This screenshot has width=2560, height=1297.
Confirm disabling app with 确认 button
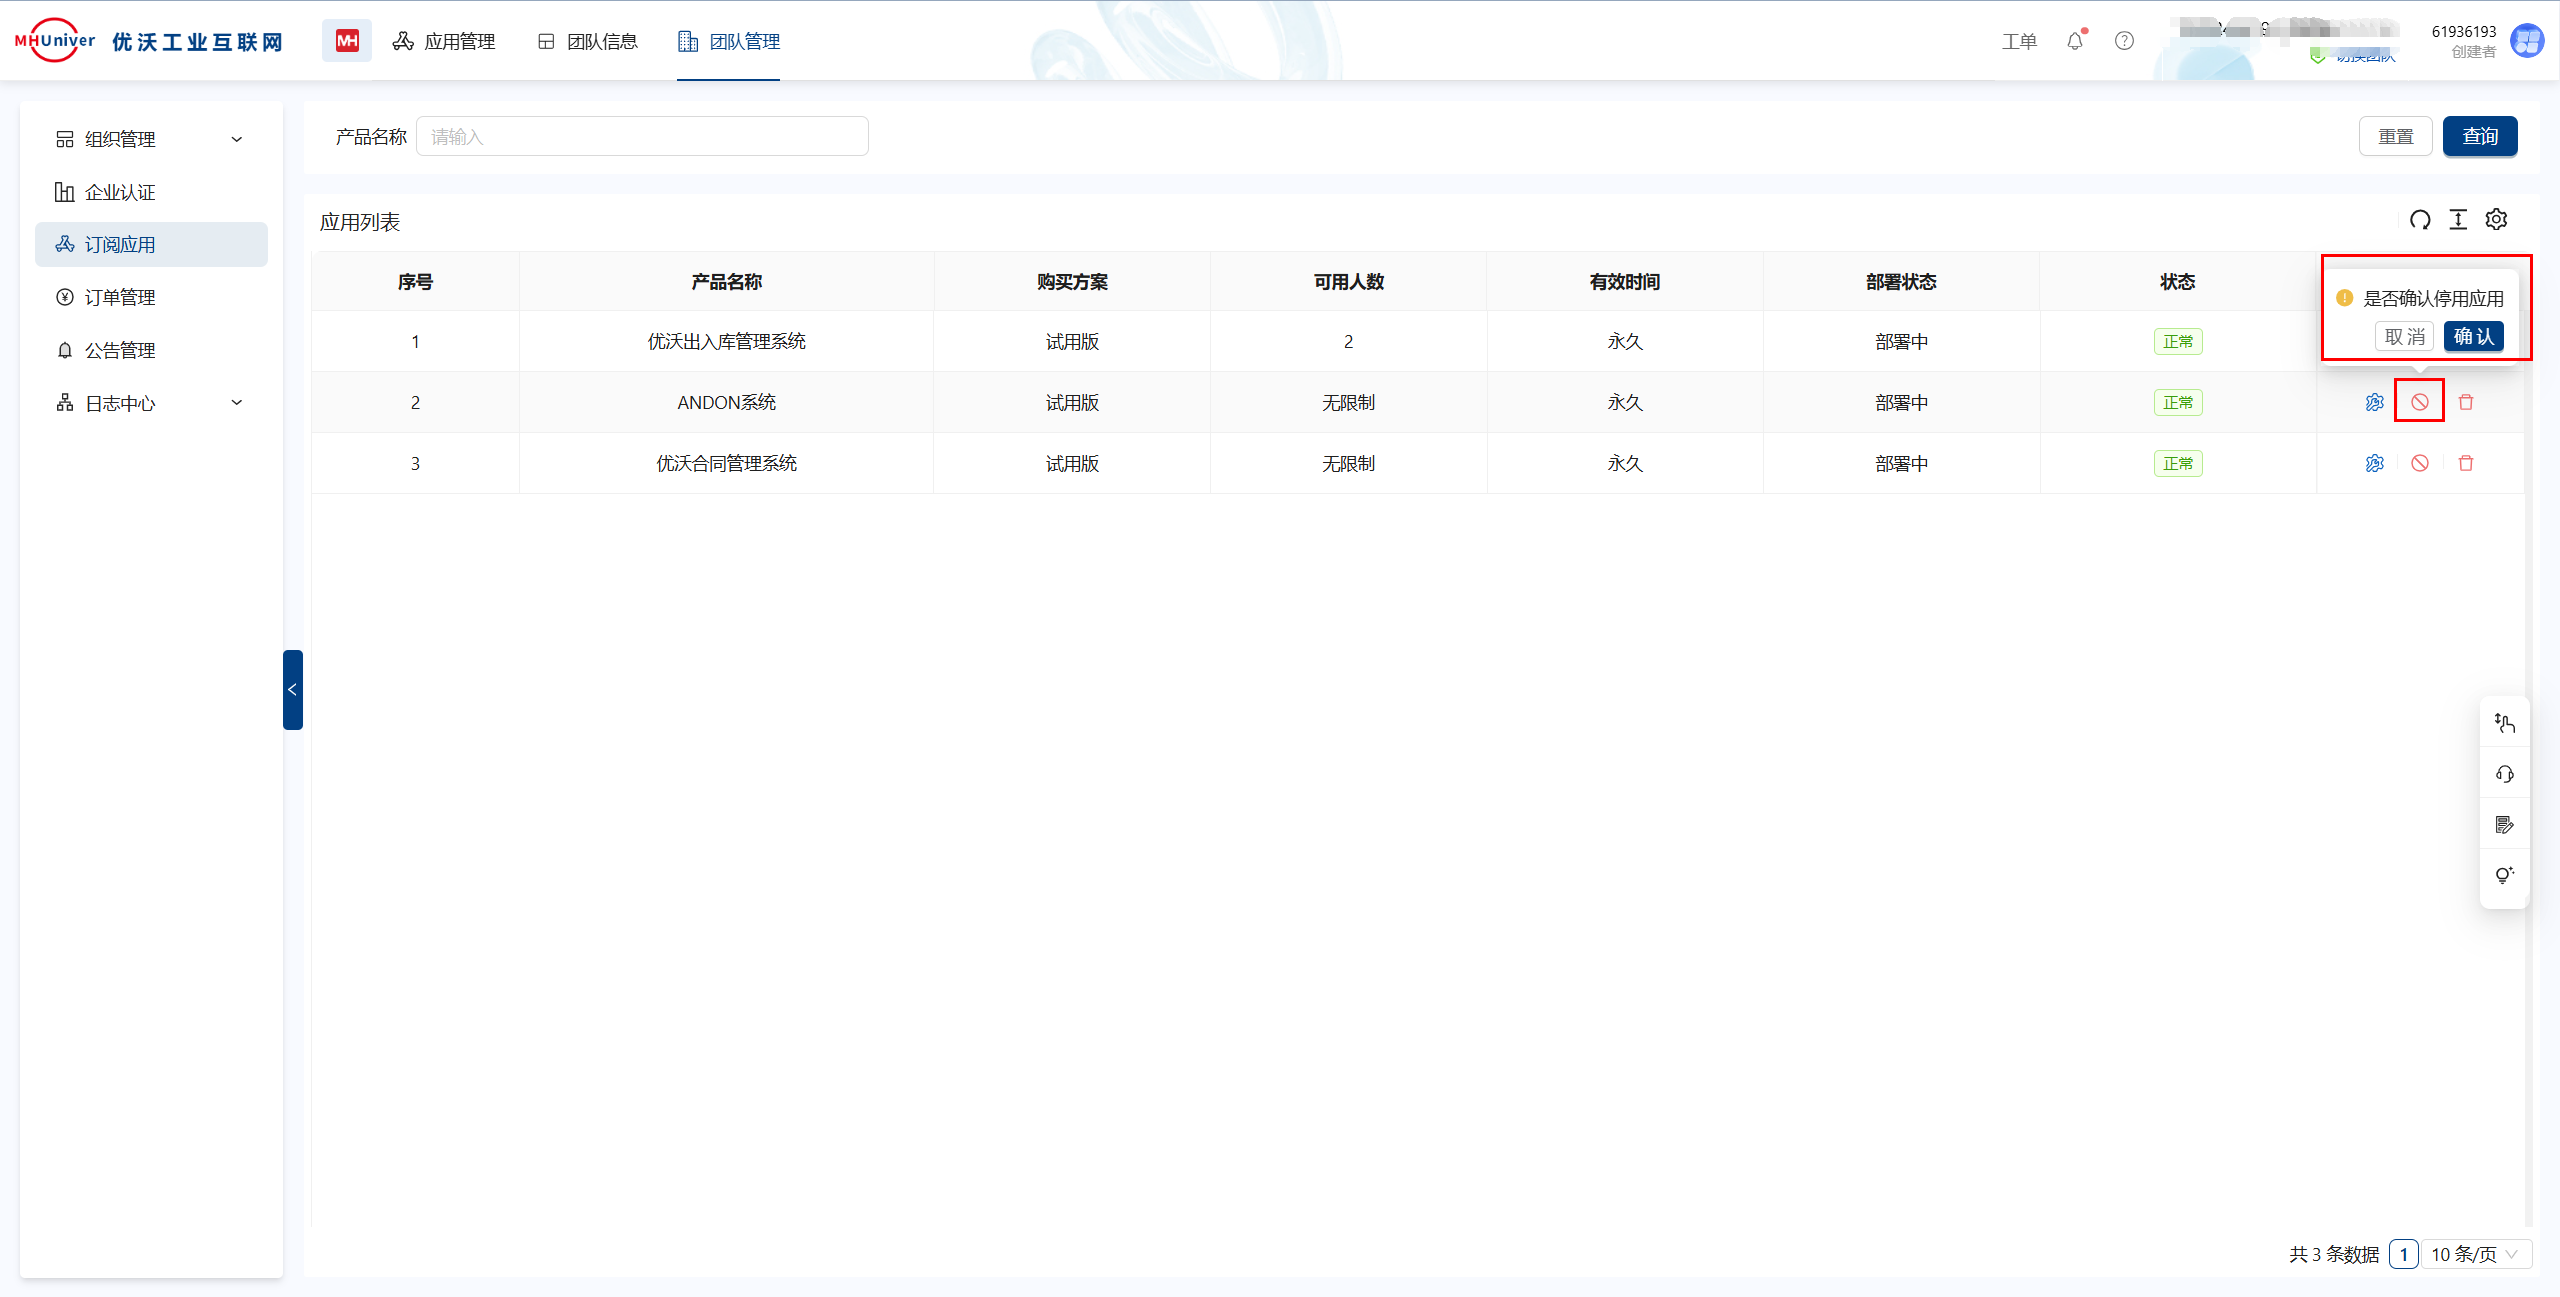pos(2473,336)
